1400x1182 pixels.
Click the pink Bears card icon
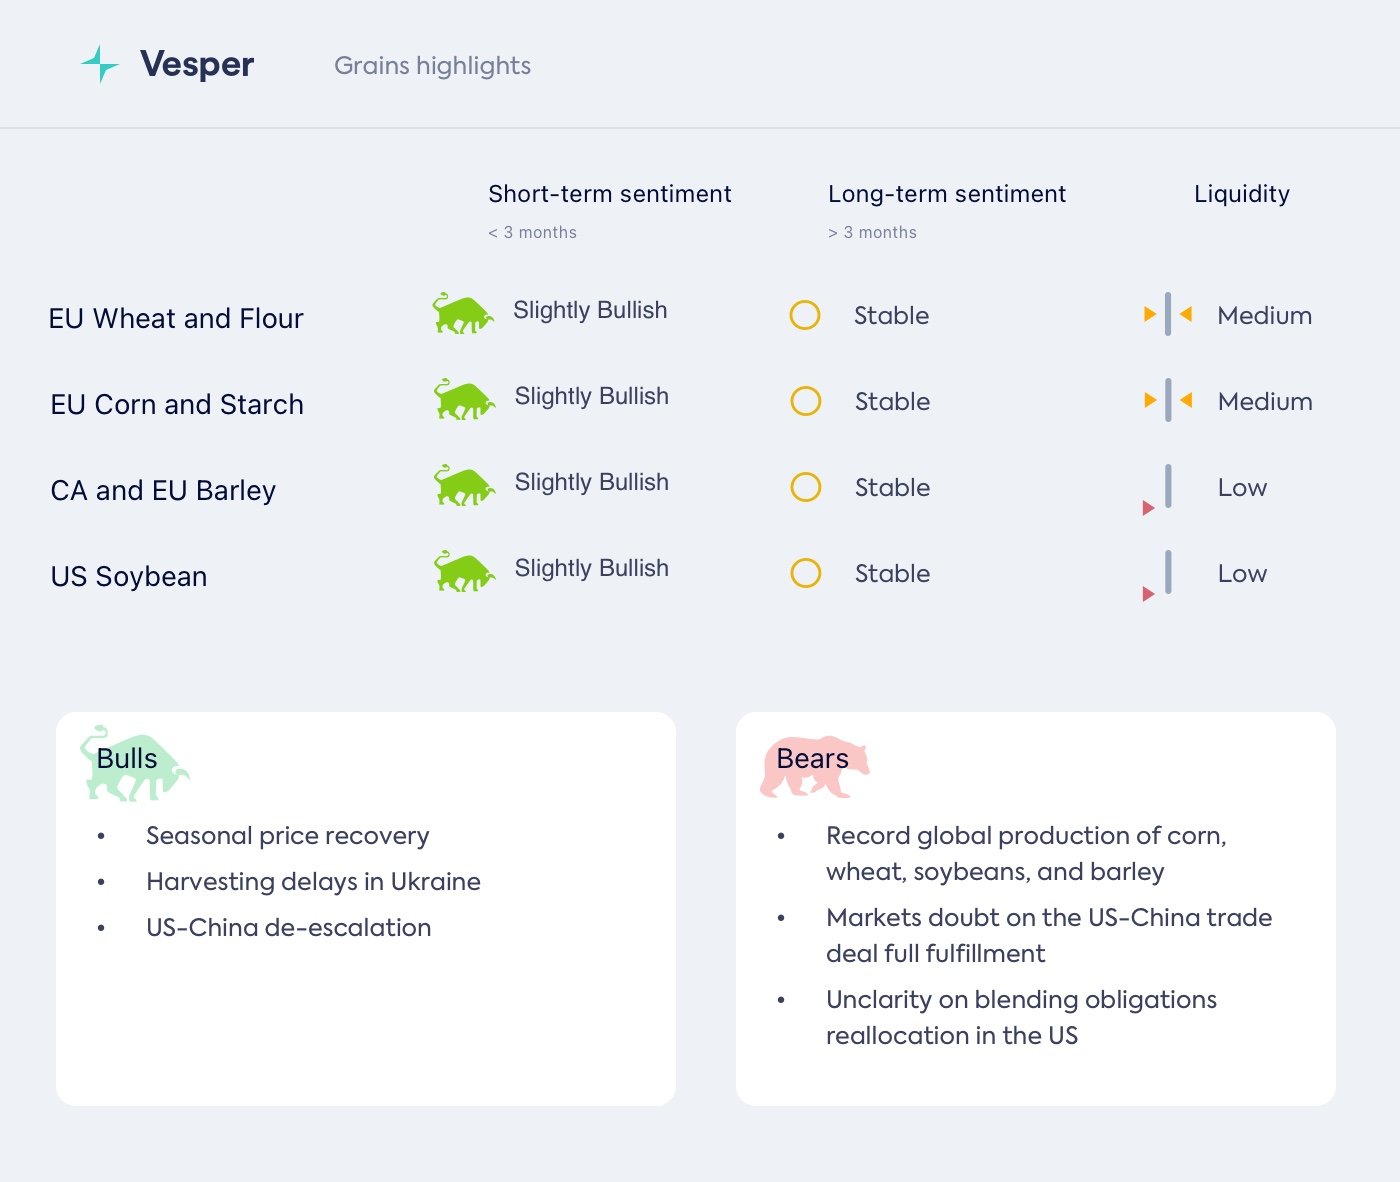click(x=814, y=766)
